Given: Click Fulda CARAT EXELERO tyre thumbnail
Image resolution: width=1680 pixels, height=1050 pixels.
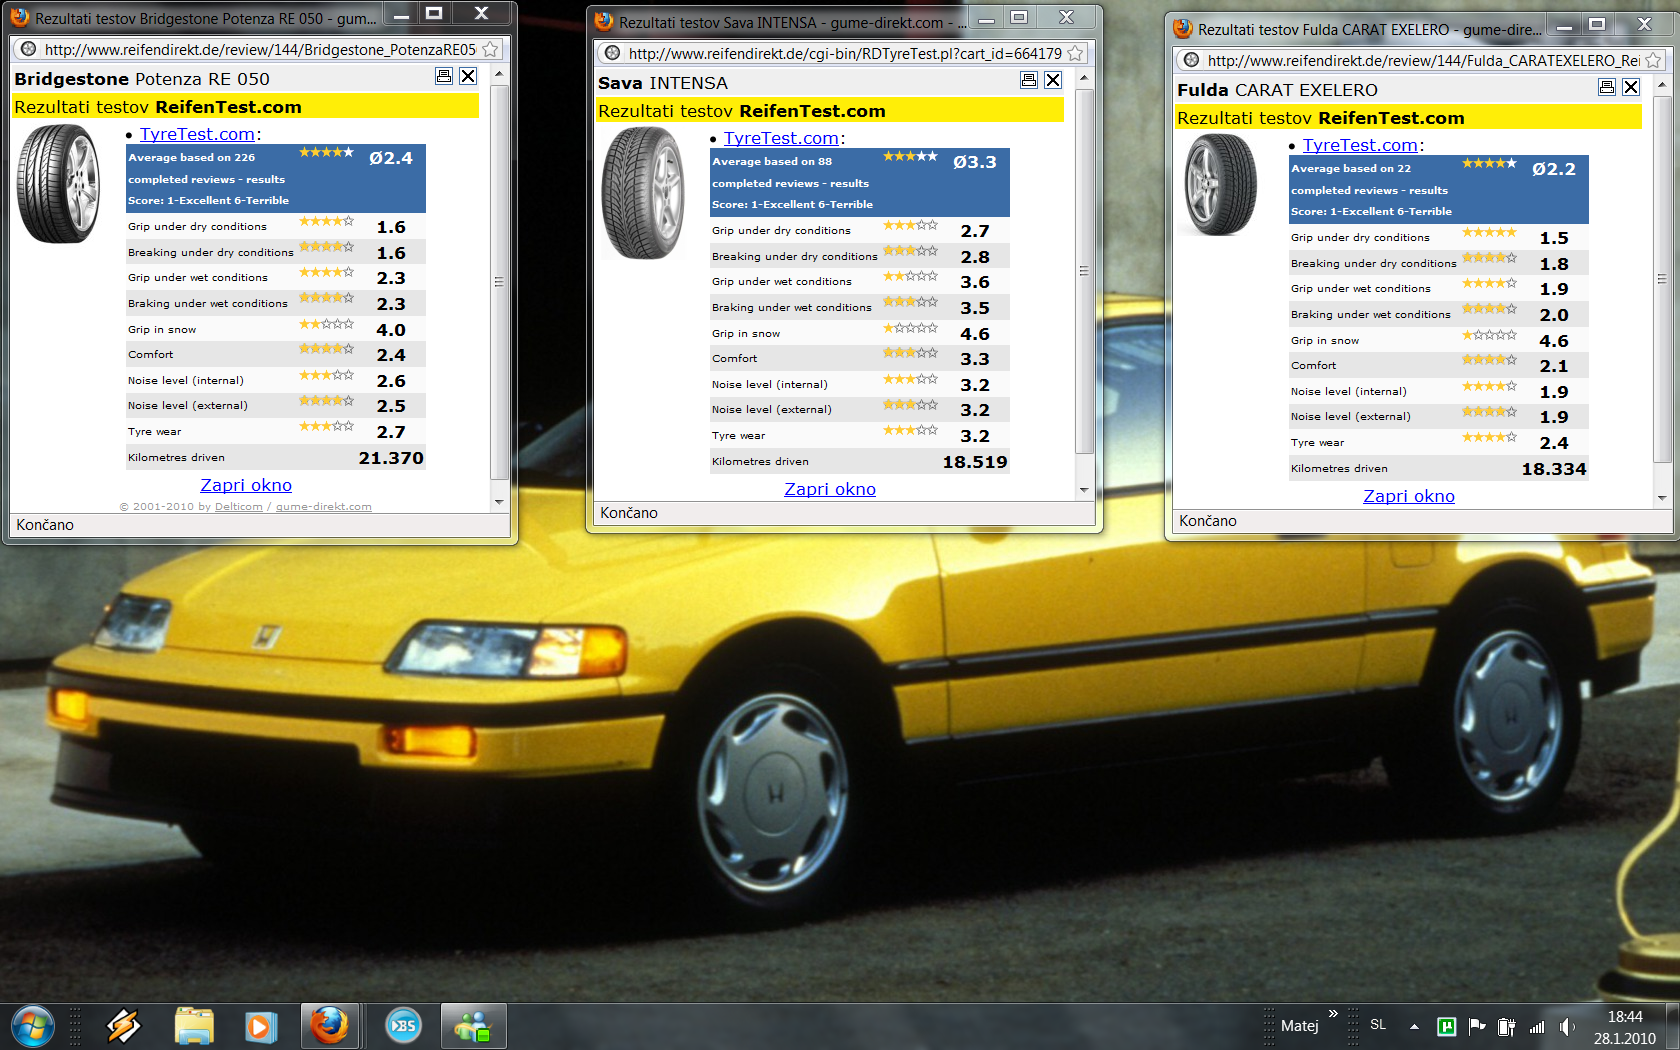Looking at the screenshot, I should [1220, 186].
